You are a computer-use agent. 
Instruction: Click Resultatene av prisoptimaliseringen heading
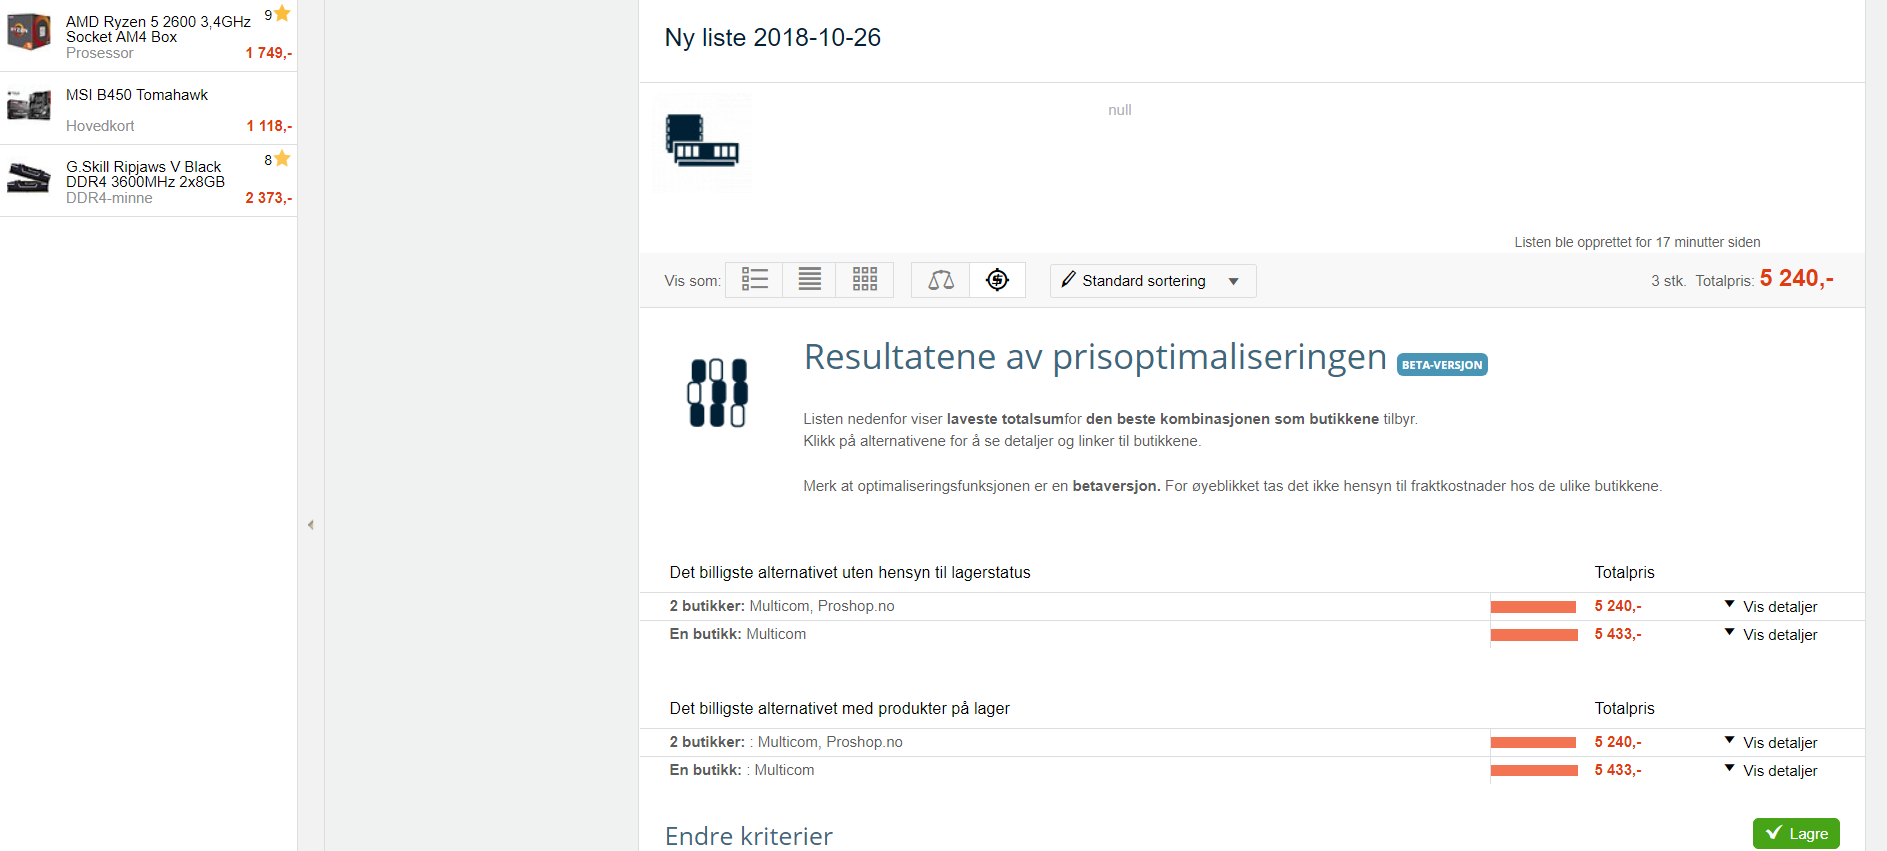tap(1095, 357)
